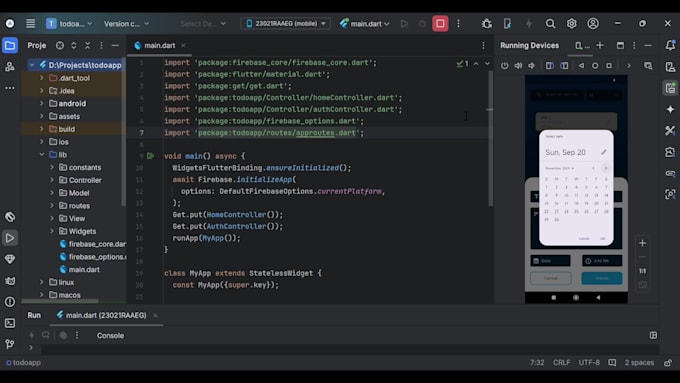Click the device Back triangle button
680x383 pixels.
[581, 65]
